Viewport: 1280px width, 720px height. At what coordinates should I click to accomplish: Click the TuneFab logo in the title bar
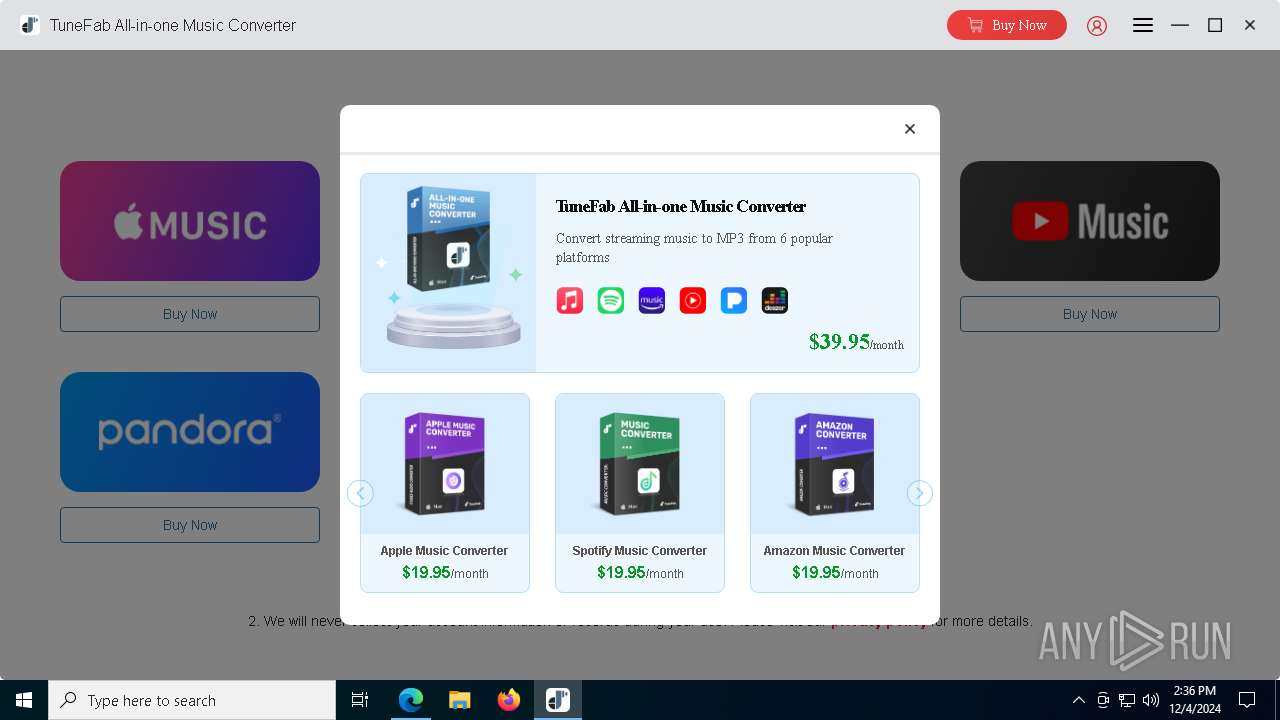click(30, 25)
